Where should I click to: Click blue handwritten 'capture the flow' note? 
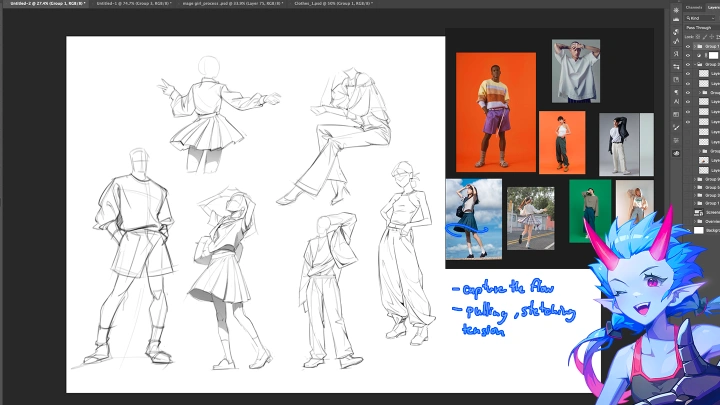click(x=503, y=288)
